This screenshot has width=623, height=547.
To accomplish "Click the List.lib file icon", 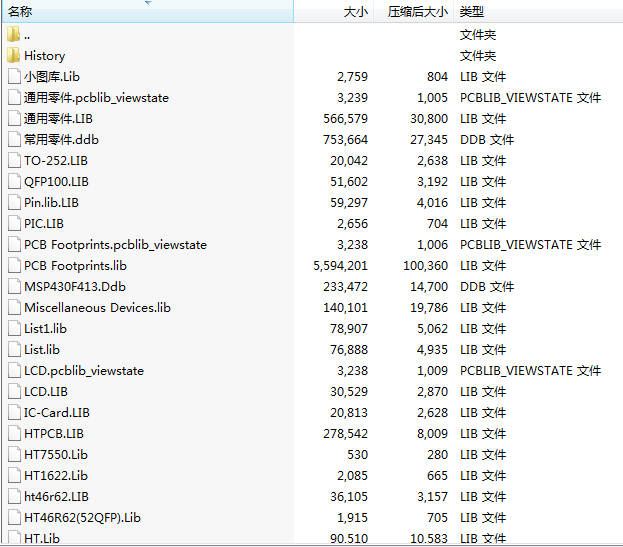I will [x=14, y=350].
